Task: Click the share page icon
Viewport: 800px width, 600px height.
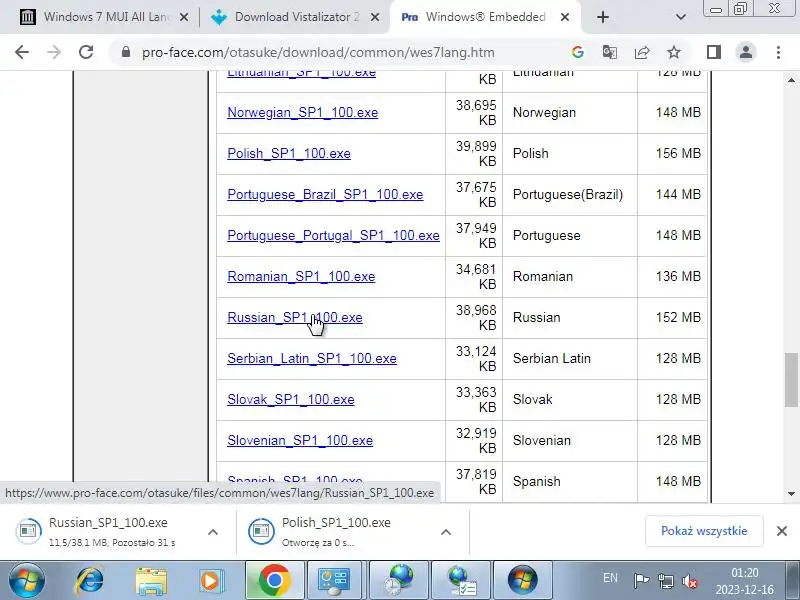Action: tap(642, 52)
